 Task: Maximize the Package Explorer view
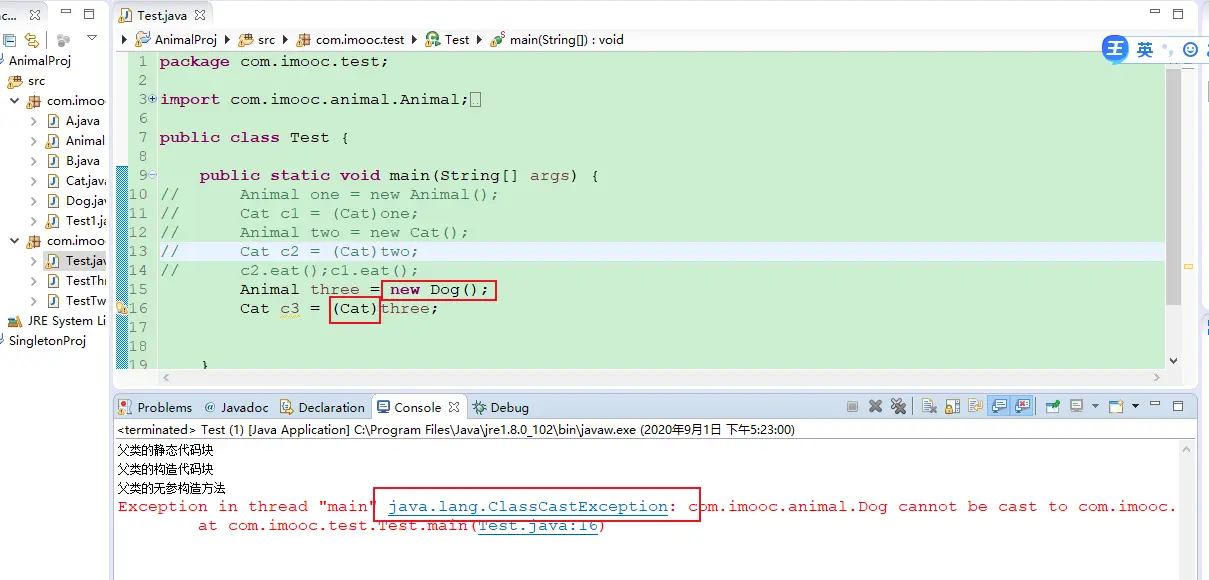88,14
